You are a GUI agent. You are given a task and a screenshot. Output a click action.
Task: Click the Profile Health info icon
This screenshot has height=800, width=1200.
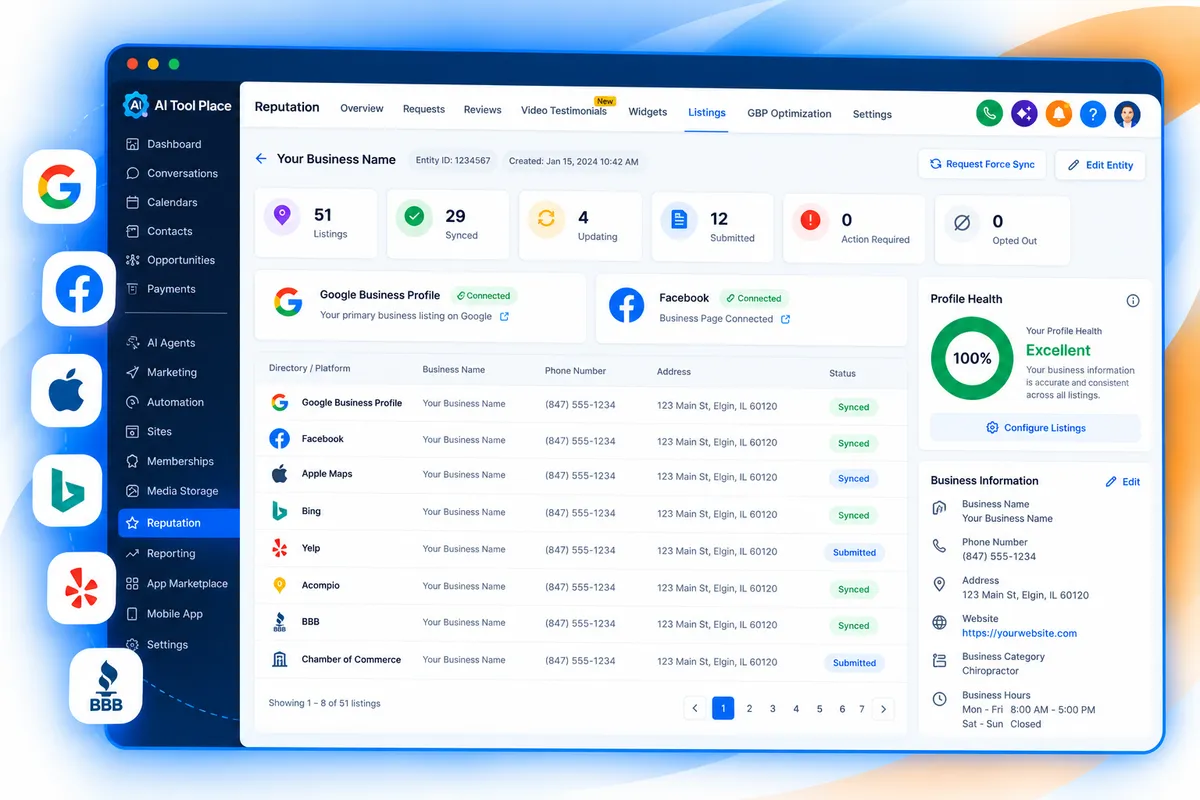coord(1133,301)
